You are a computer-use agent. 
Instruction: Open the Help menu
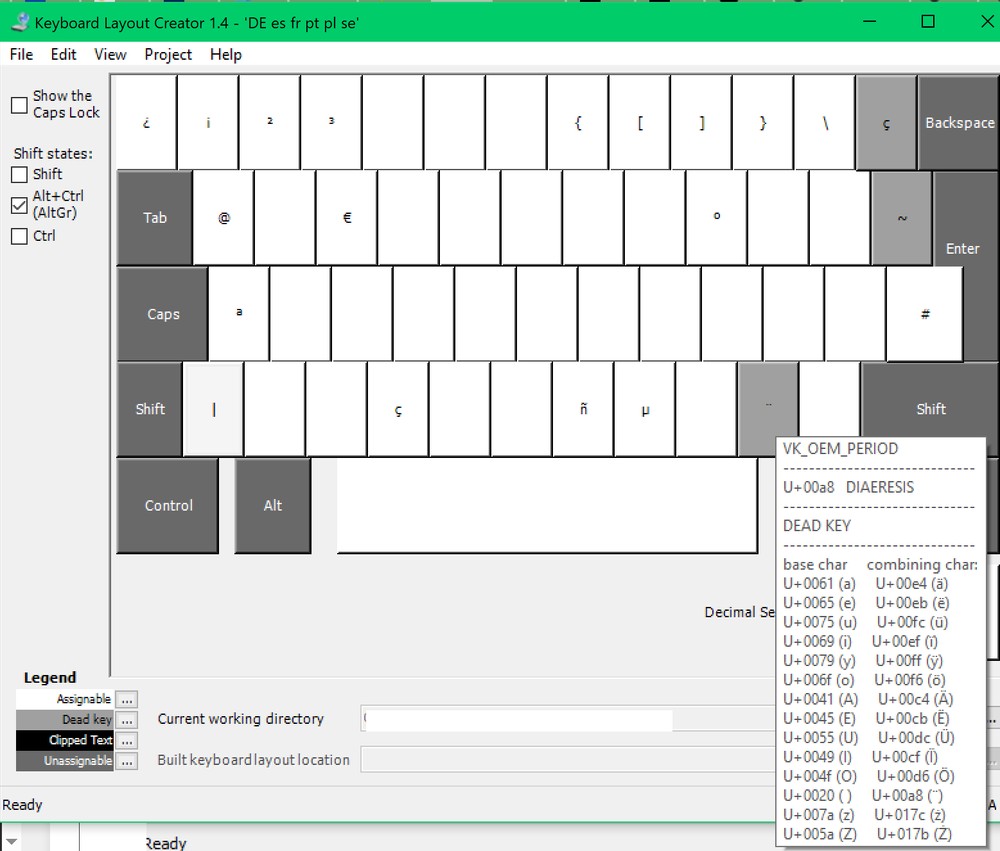(x=226, y=55)
